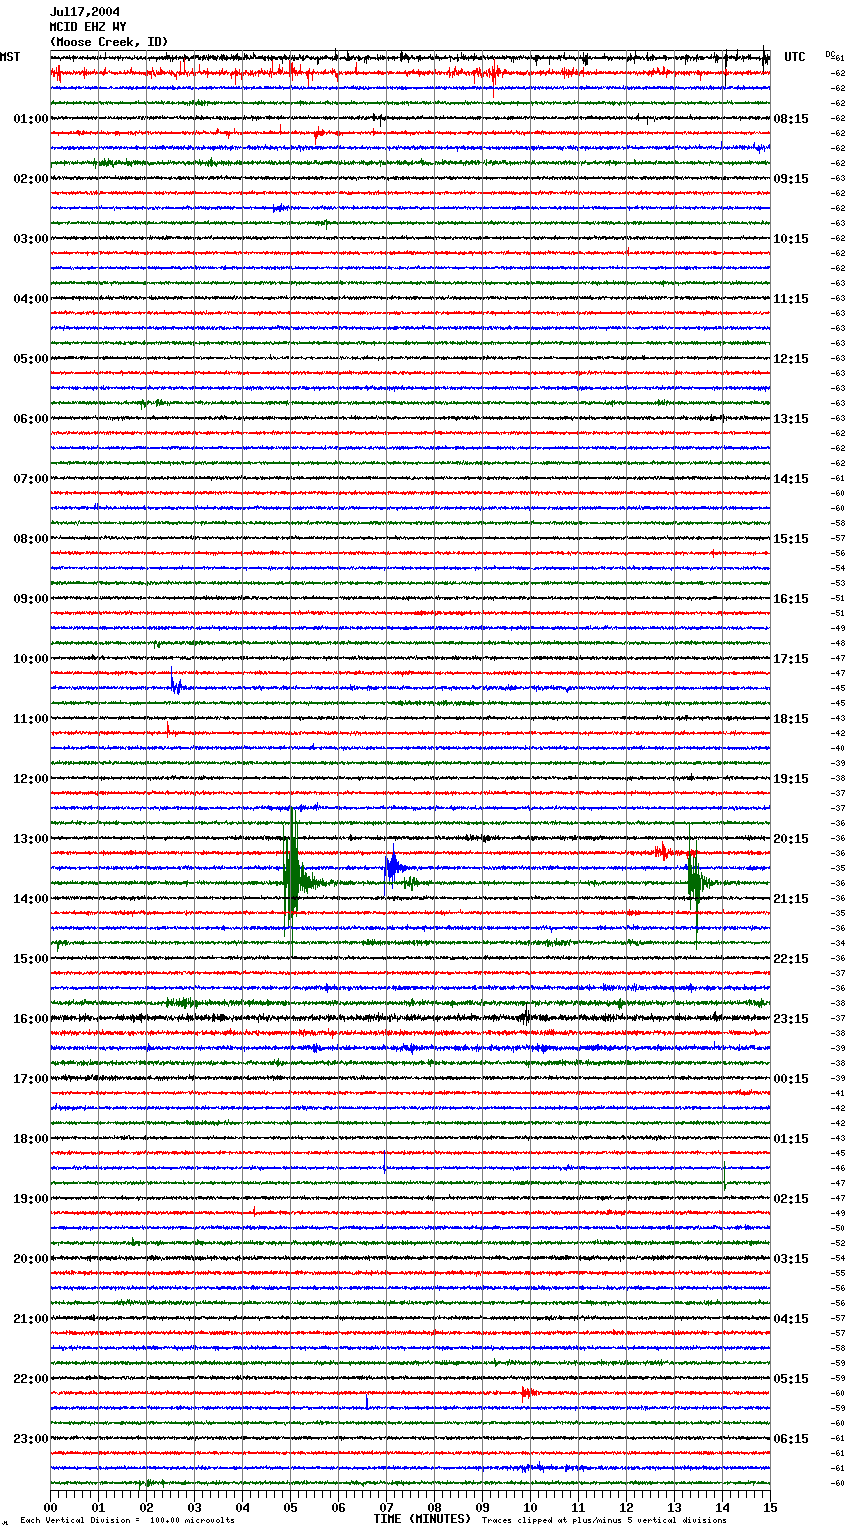This screenshot has width=850, height=1534.
Task: Click minute 15 on the bottom axis
Action: tap(770, 1507)
